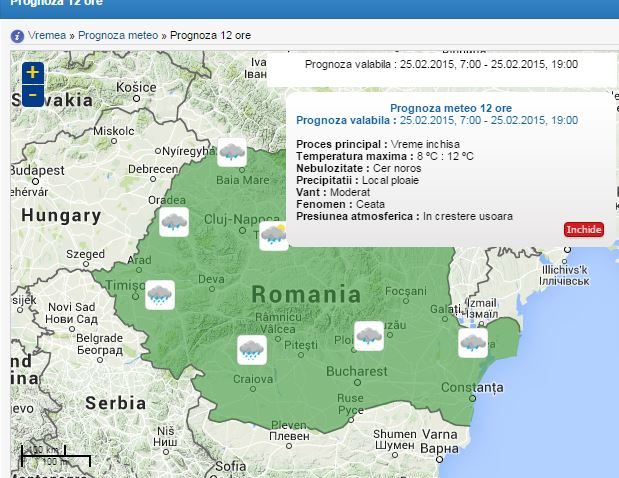This screenshot has height=478, width=619.
Task: Click the Serbia country label on map
Action: click(x=116, y=403)
